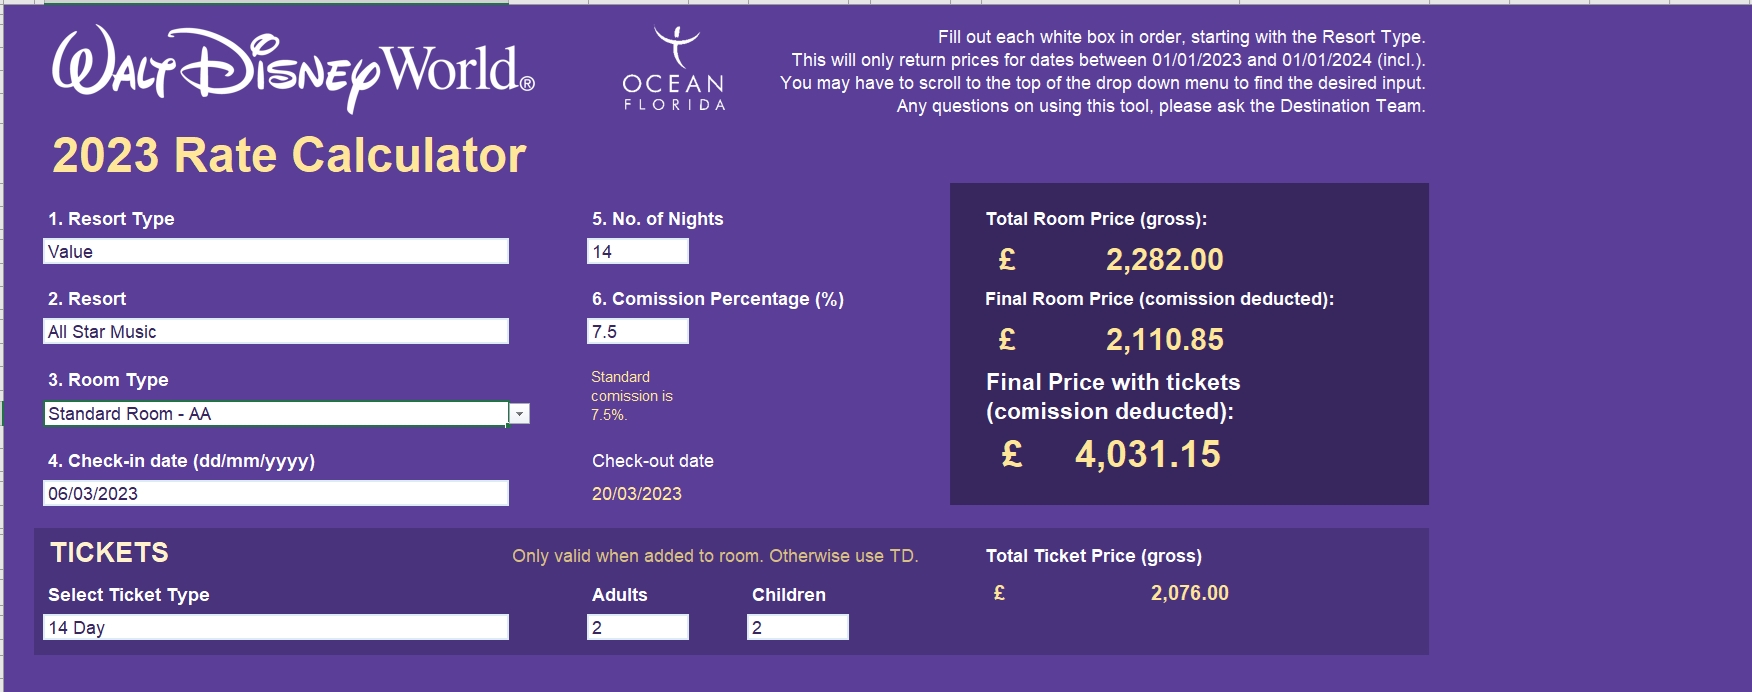Click the TICKETS section heading
This screenshot has width=1752, height=692.
(x=109, y=553)
